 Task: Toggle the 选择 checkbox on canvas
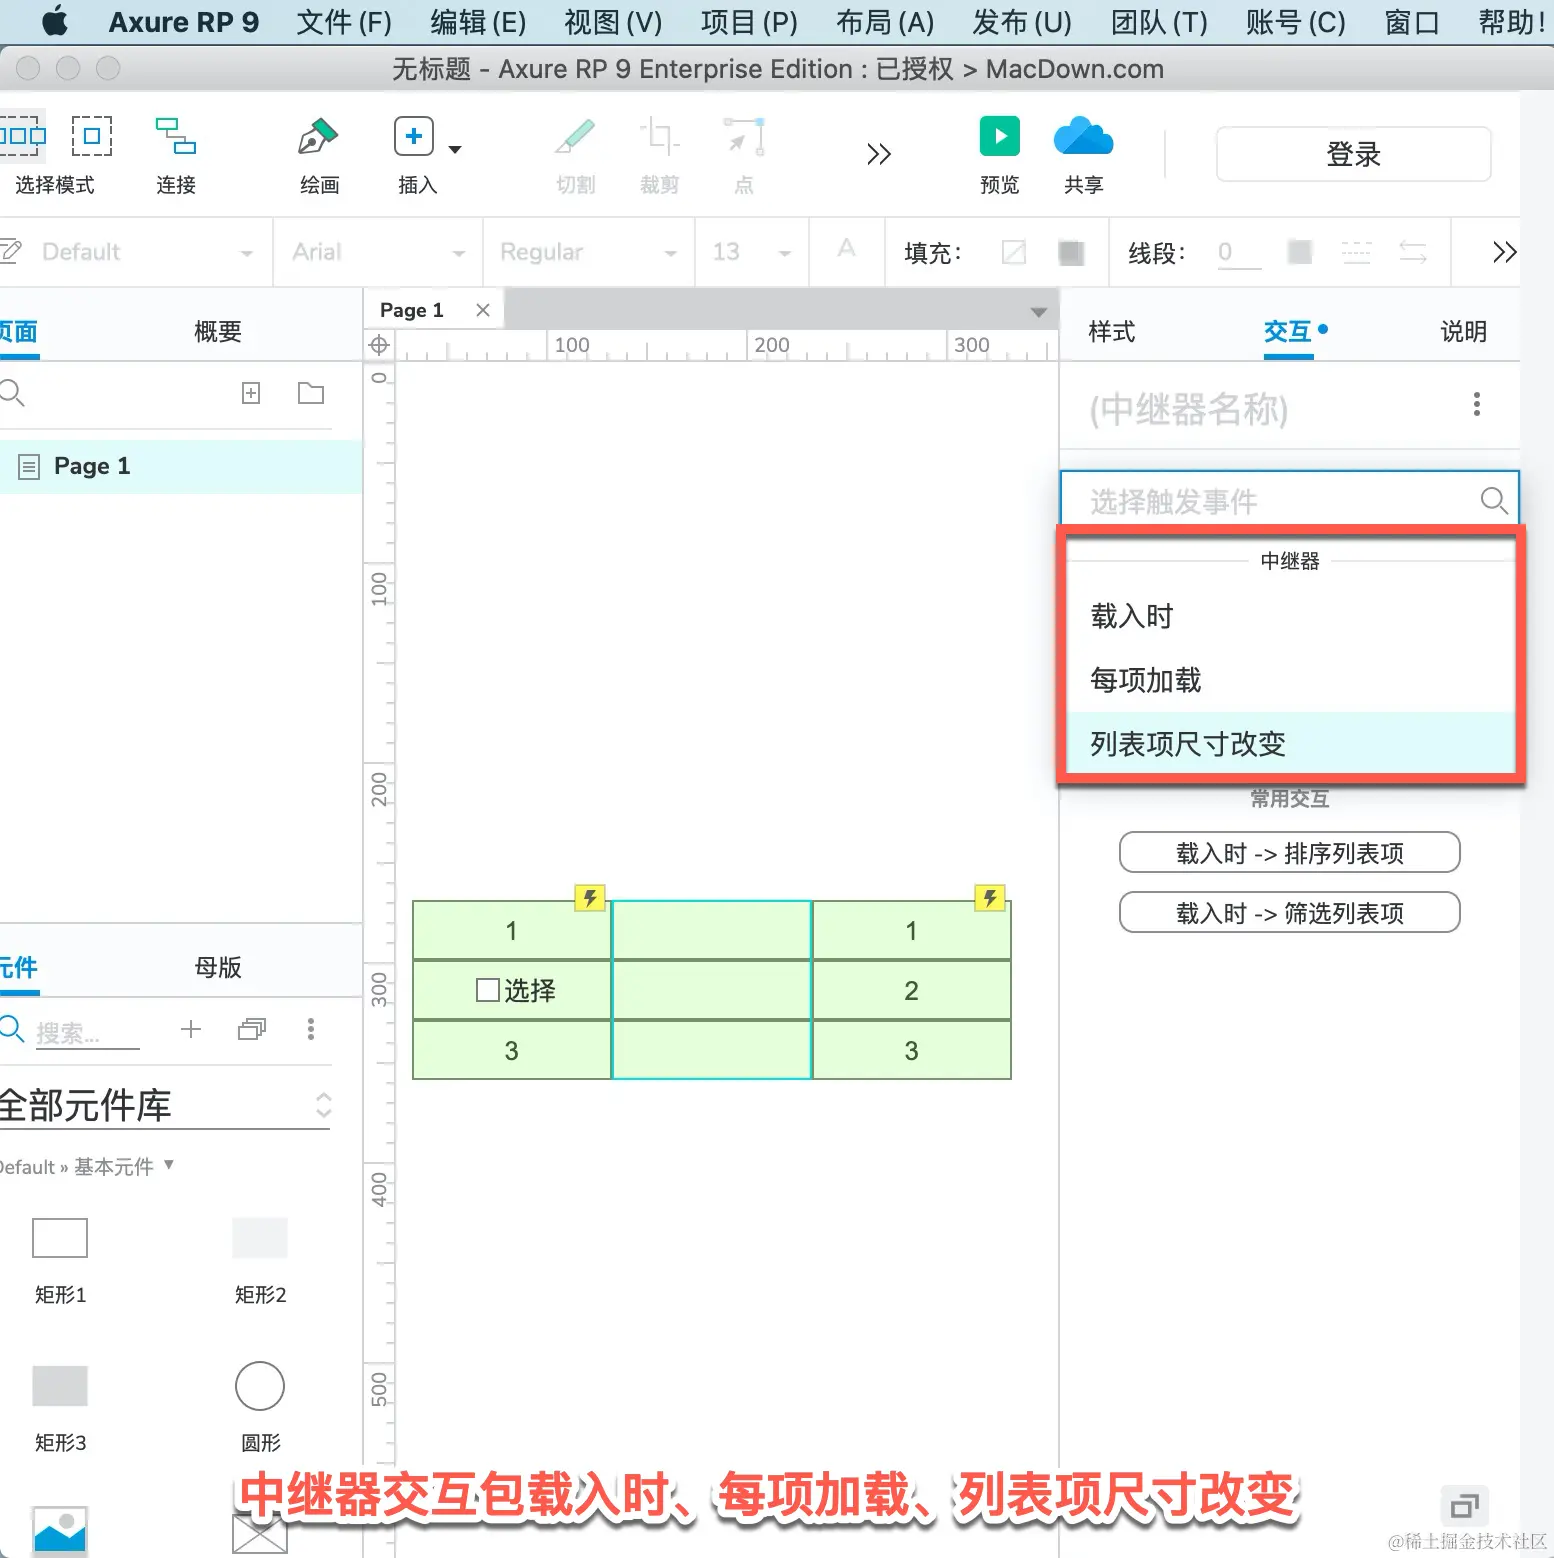(x=488, y=990)
